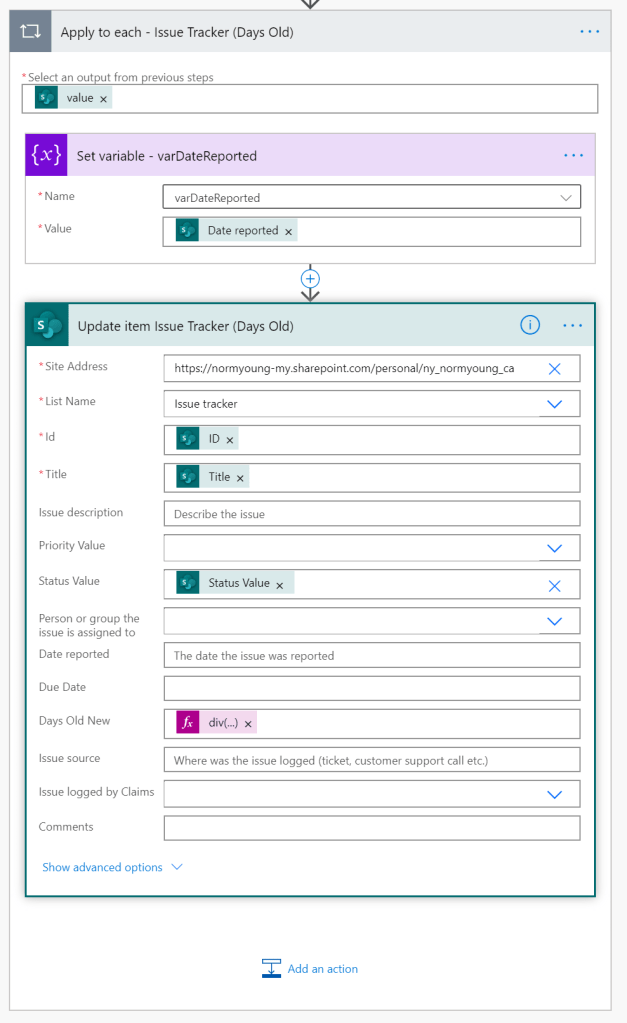Click the Apply to each loop icon
Screen dimensions: 627x1023
(31, 32)
